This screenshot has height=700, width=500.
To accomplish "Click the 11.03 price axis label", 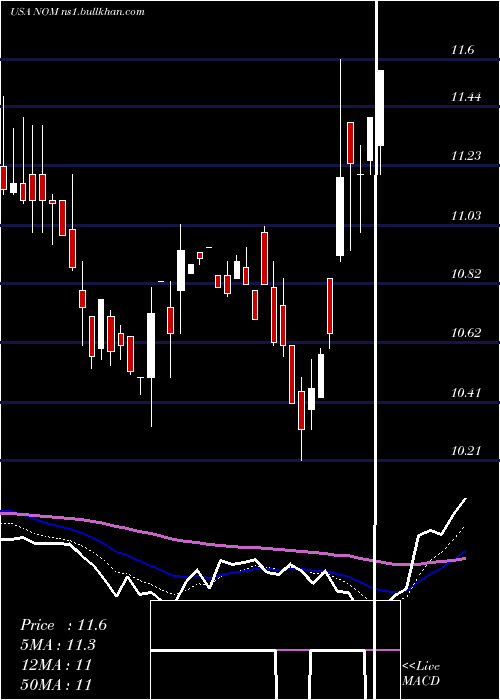I will coord(466,216).
